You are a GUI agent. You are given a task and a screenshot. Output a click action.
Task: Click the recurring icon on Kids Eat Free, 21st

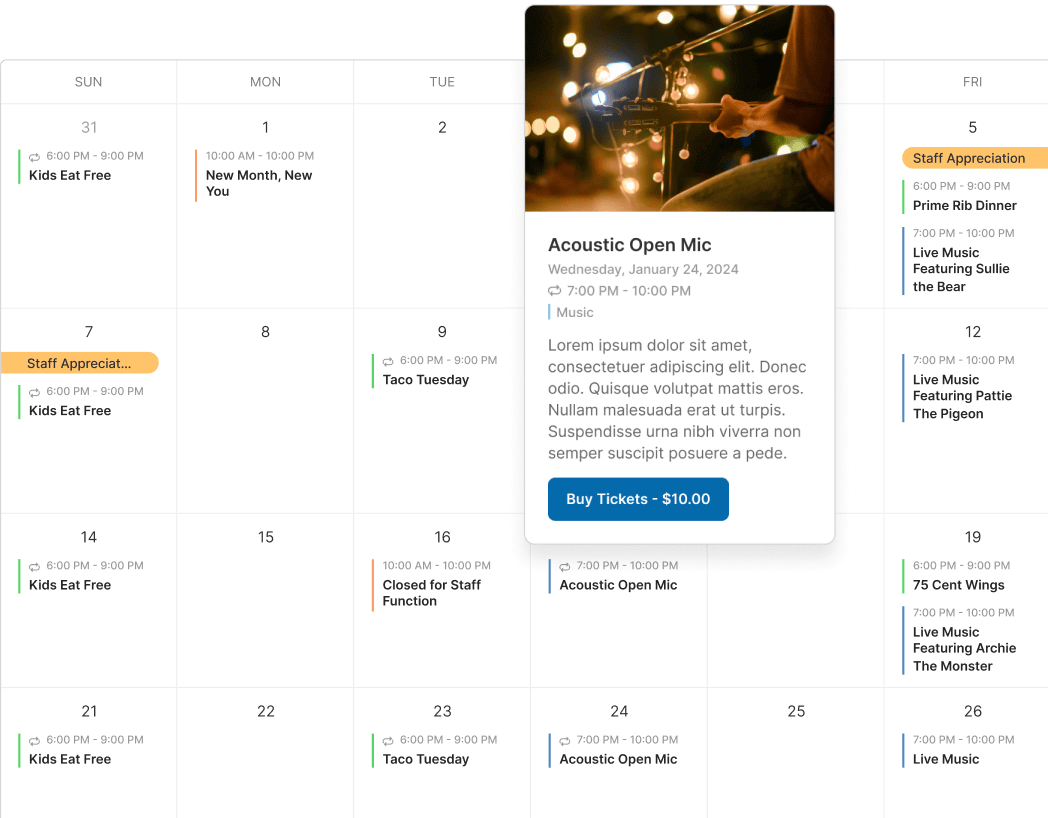35,741
